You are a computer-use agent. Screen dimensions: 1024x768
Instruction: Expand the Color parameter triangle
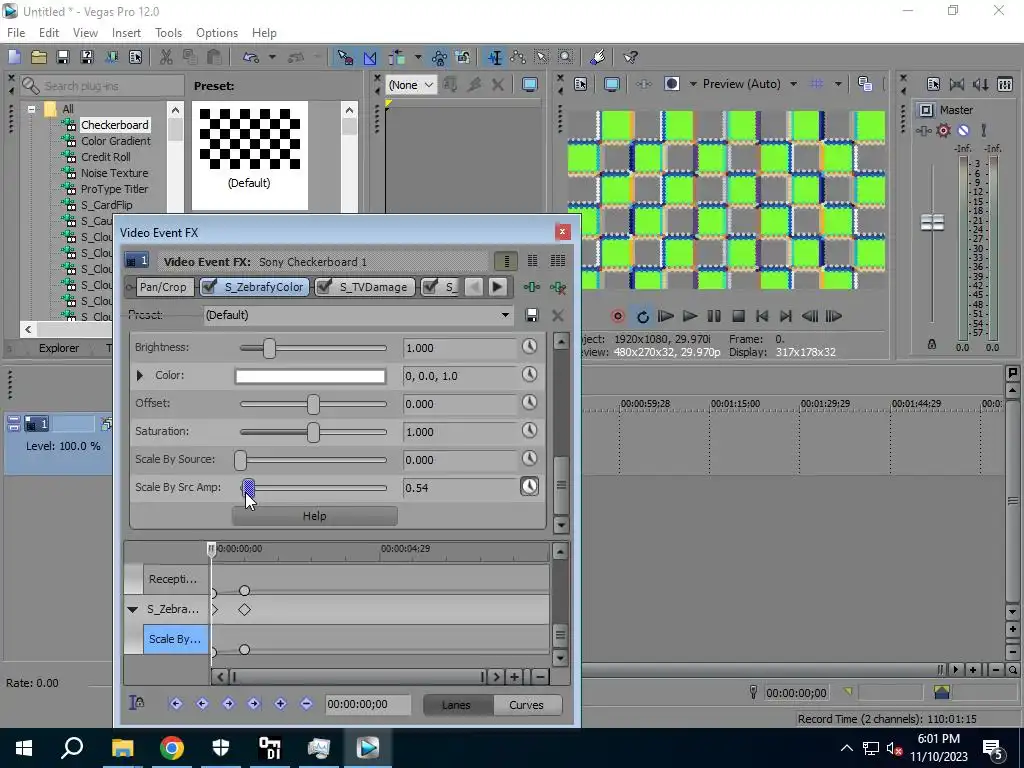tap(139, 376)
